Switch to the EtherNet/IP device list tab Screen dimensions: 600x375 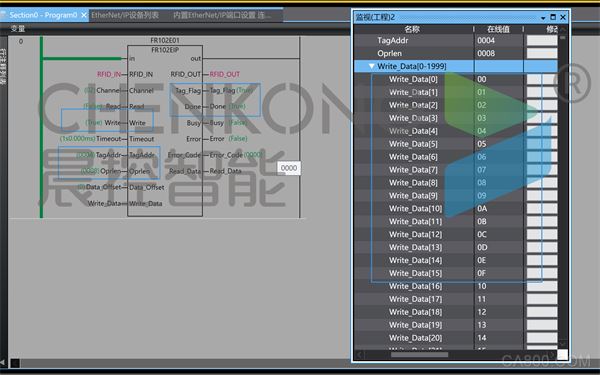[125, 15]
